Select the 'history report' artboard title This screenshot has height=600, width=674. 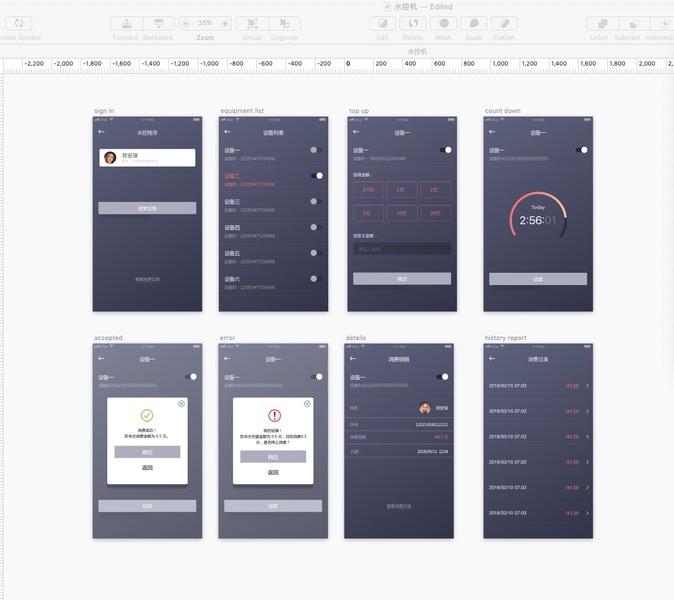506,338
